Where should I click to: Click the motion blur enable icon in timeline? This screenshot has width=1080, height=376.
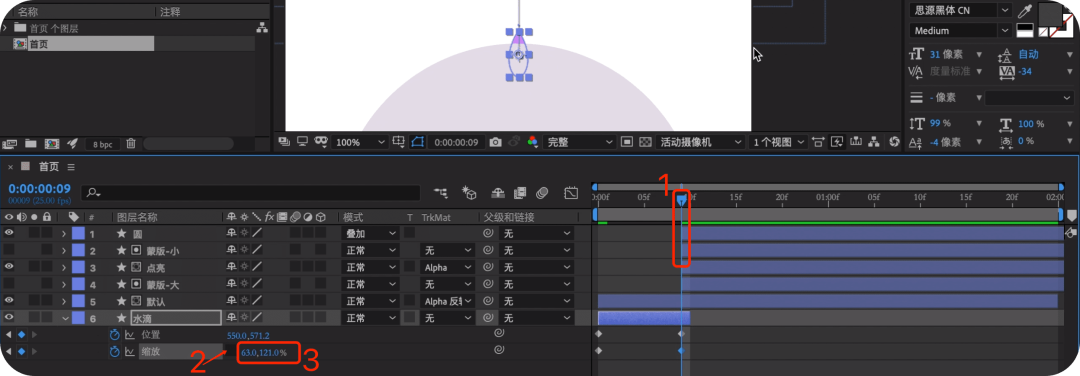542,193
